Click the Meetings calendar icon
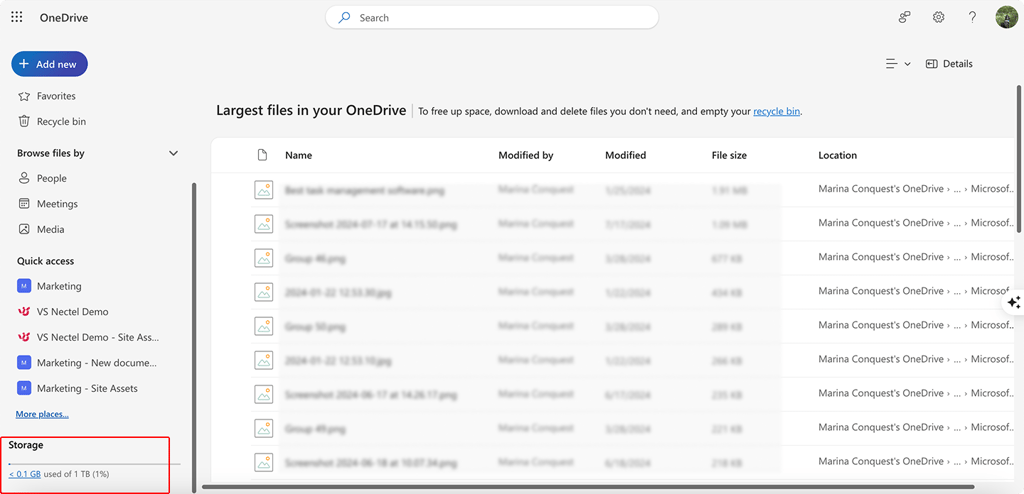1024x494 pixels. pyautogui.click(x=24, y=204)
